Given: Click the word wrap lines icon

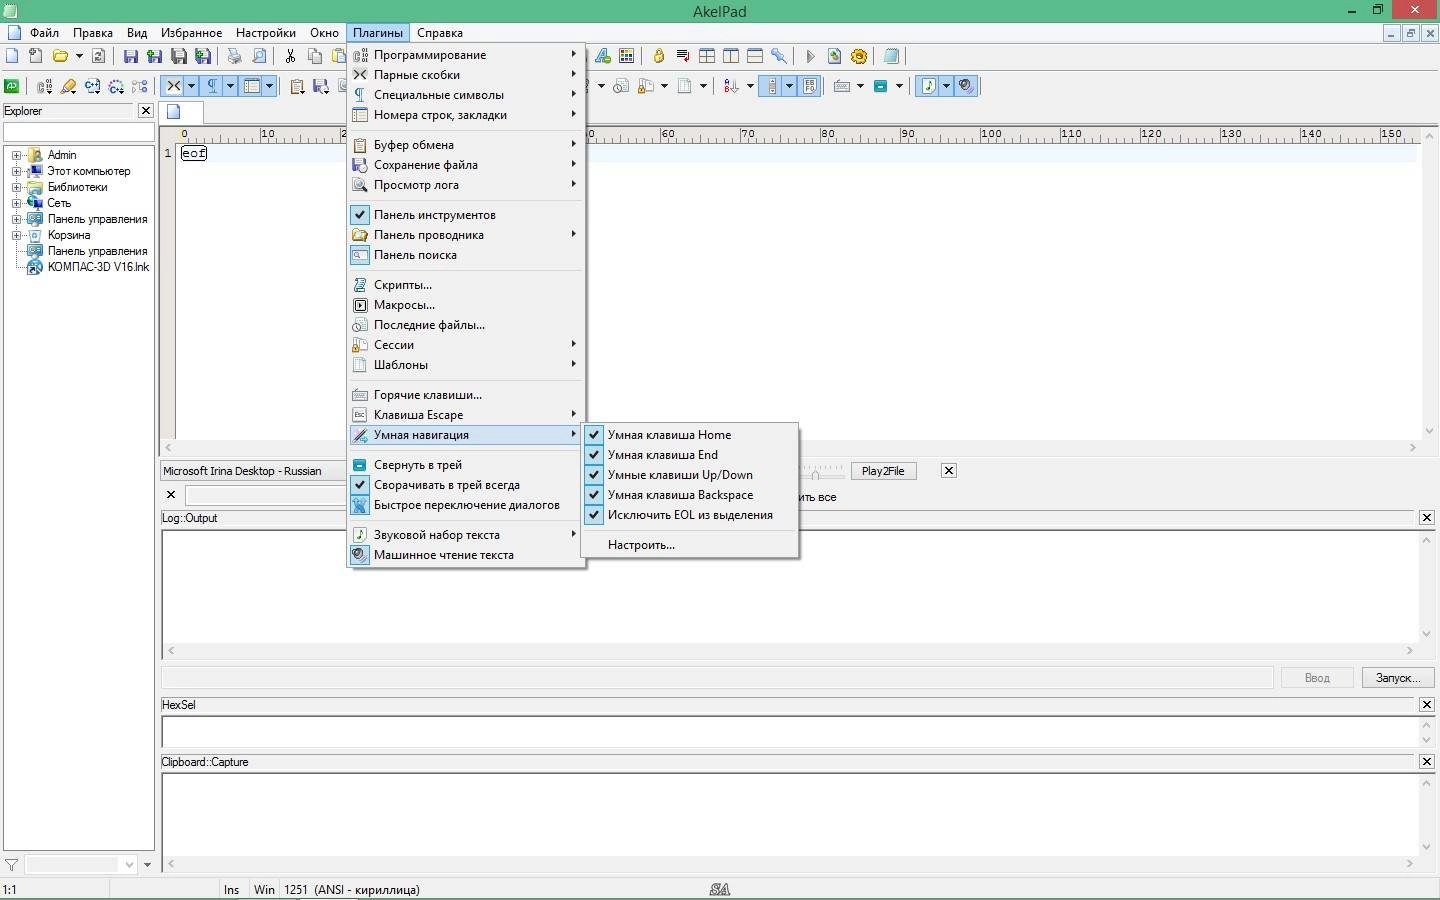Looking at the screenshot, I should [x=683, y=56].
